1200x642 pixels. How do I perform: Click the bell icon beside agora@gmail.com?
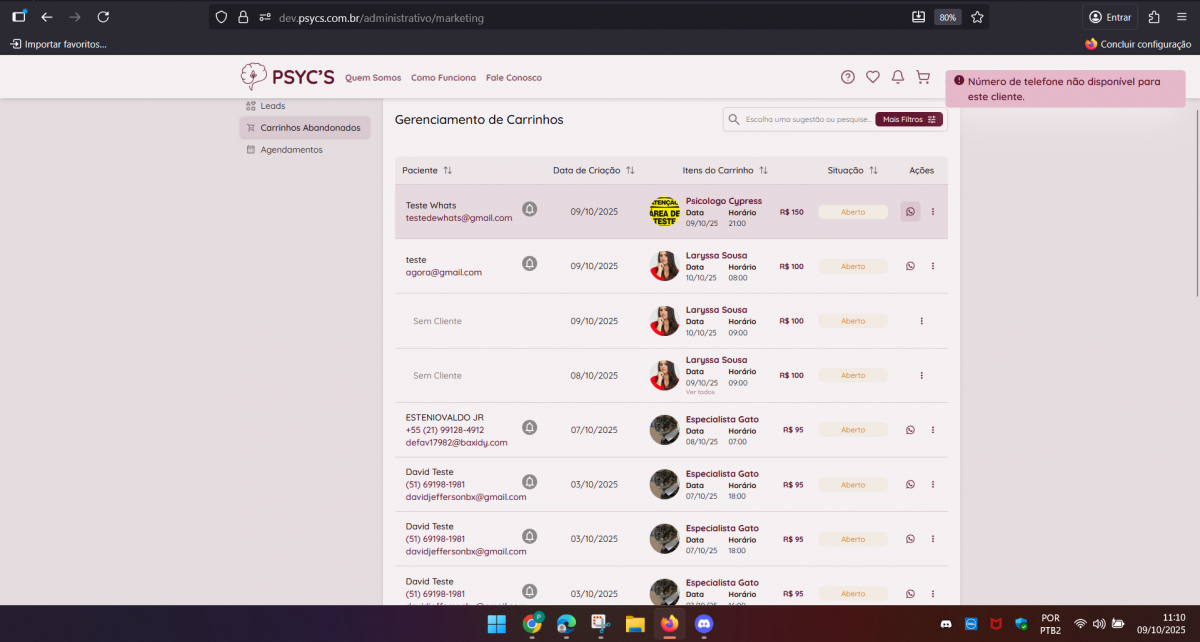tap(529, 263)
